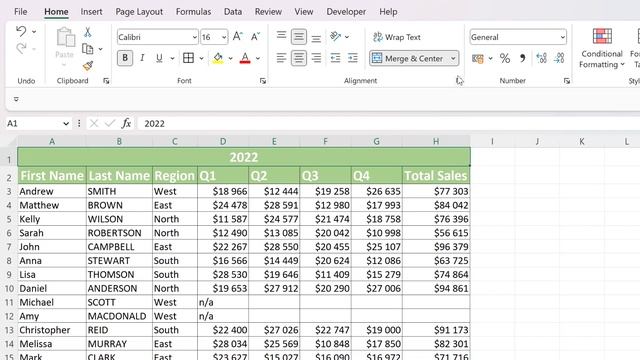
Task: Click the Decrease Decimal icon
Action: pos(559,58)
